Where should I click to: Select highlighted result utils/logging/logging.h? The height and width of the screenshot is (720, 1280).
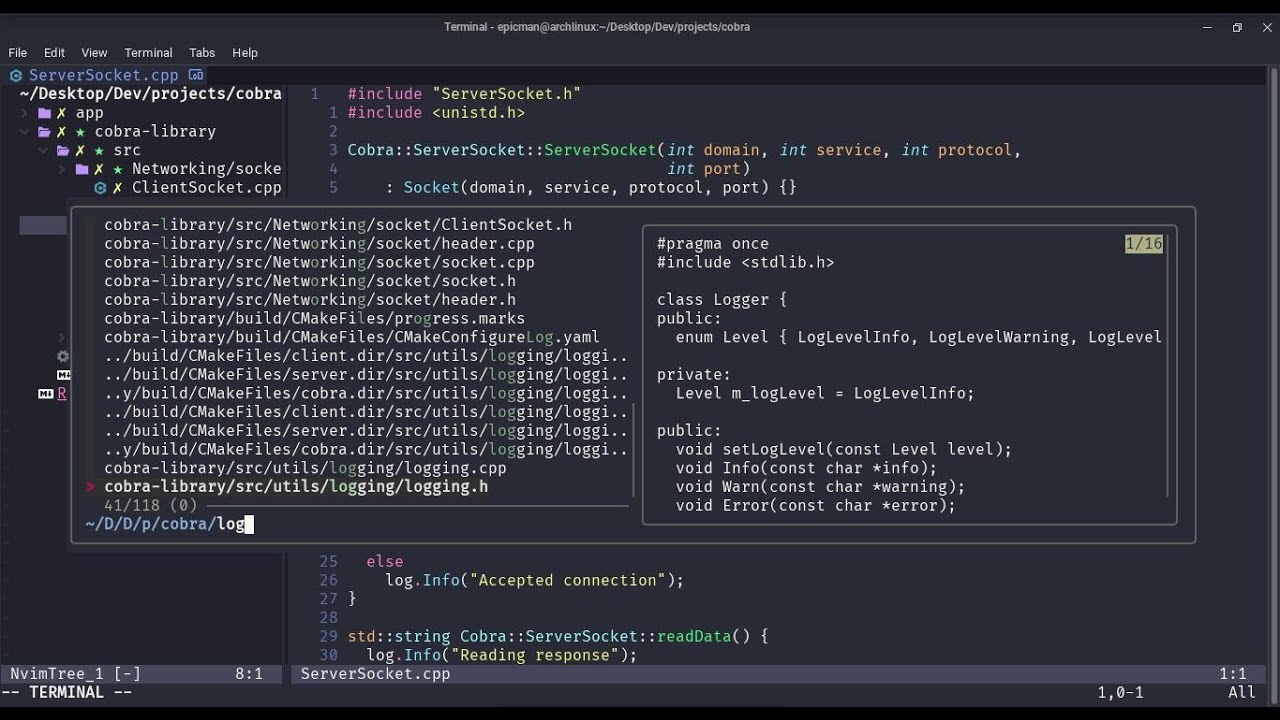(x=296, y=487)
